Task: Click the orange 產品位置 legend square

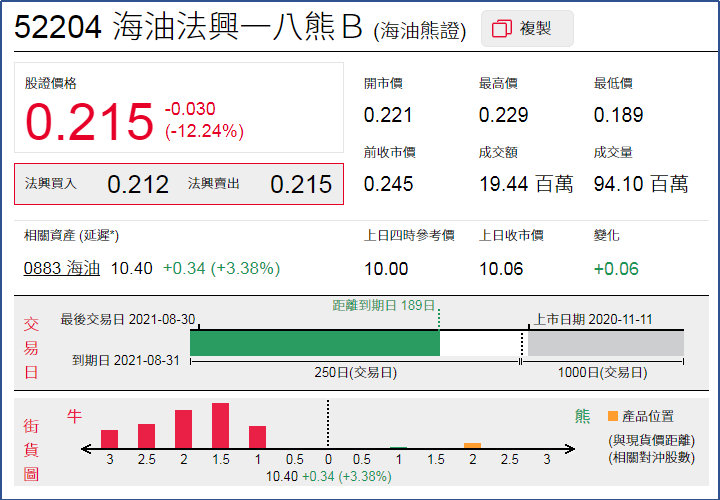Action: point(613,416)
